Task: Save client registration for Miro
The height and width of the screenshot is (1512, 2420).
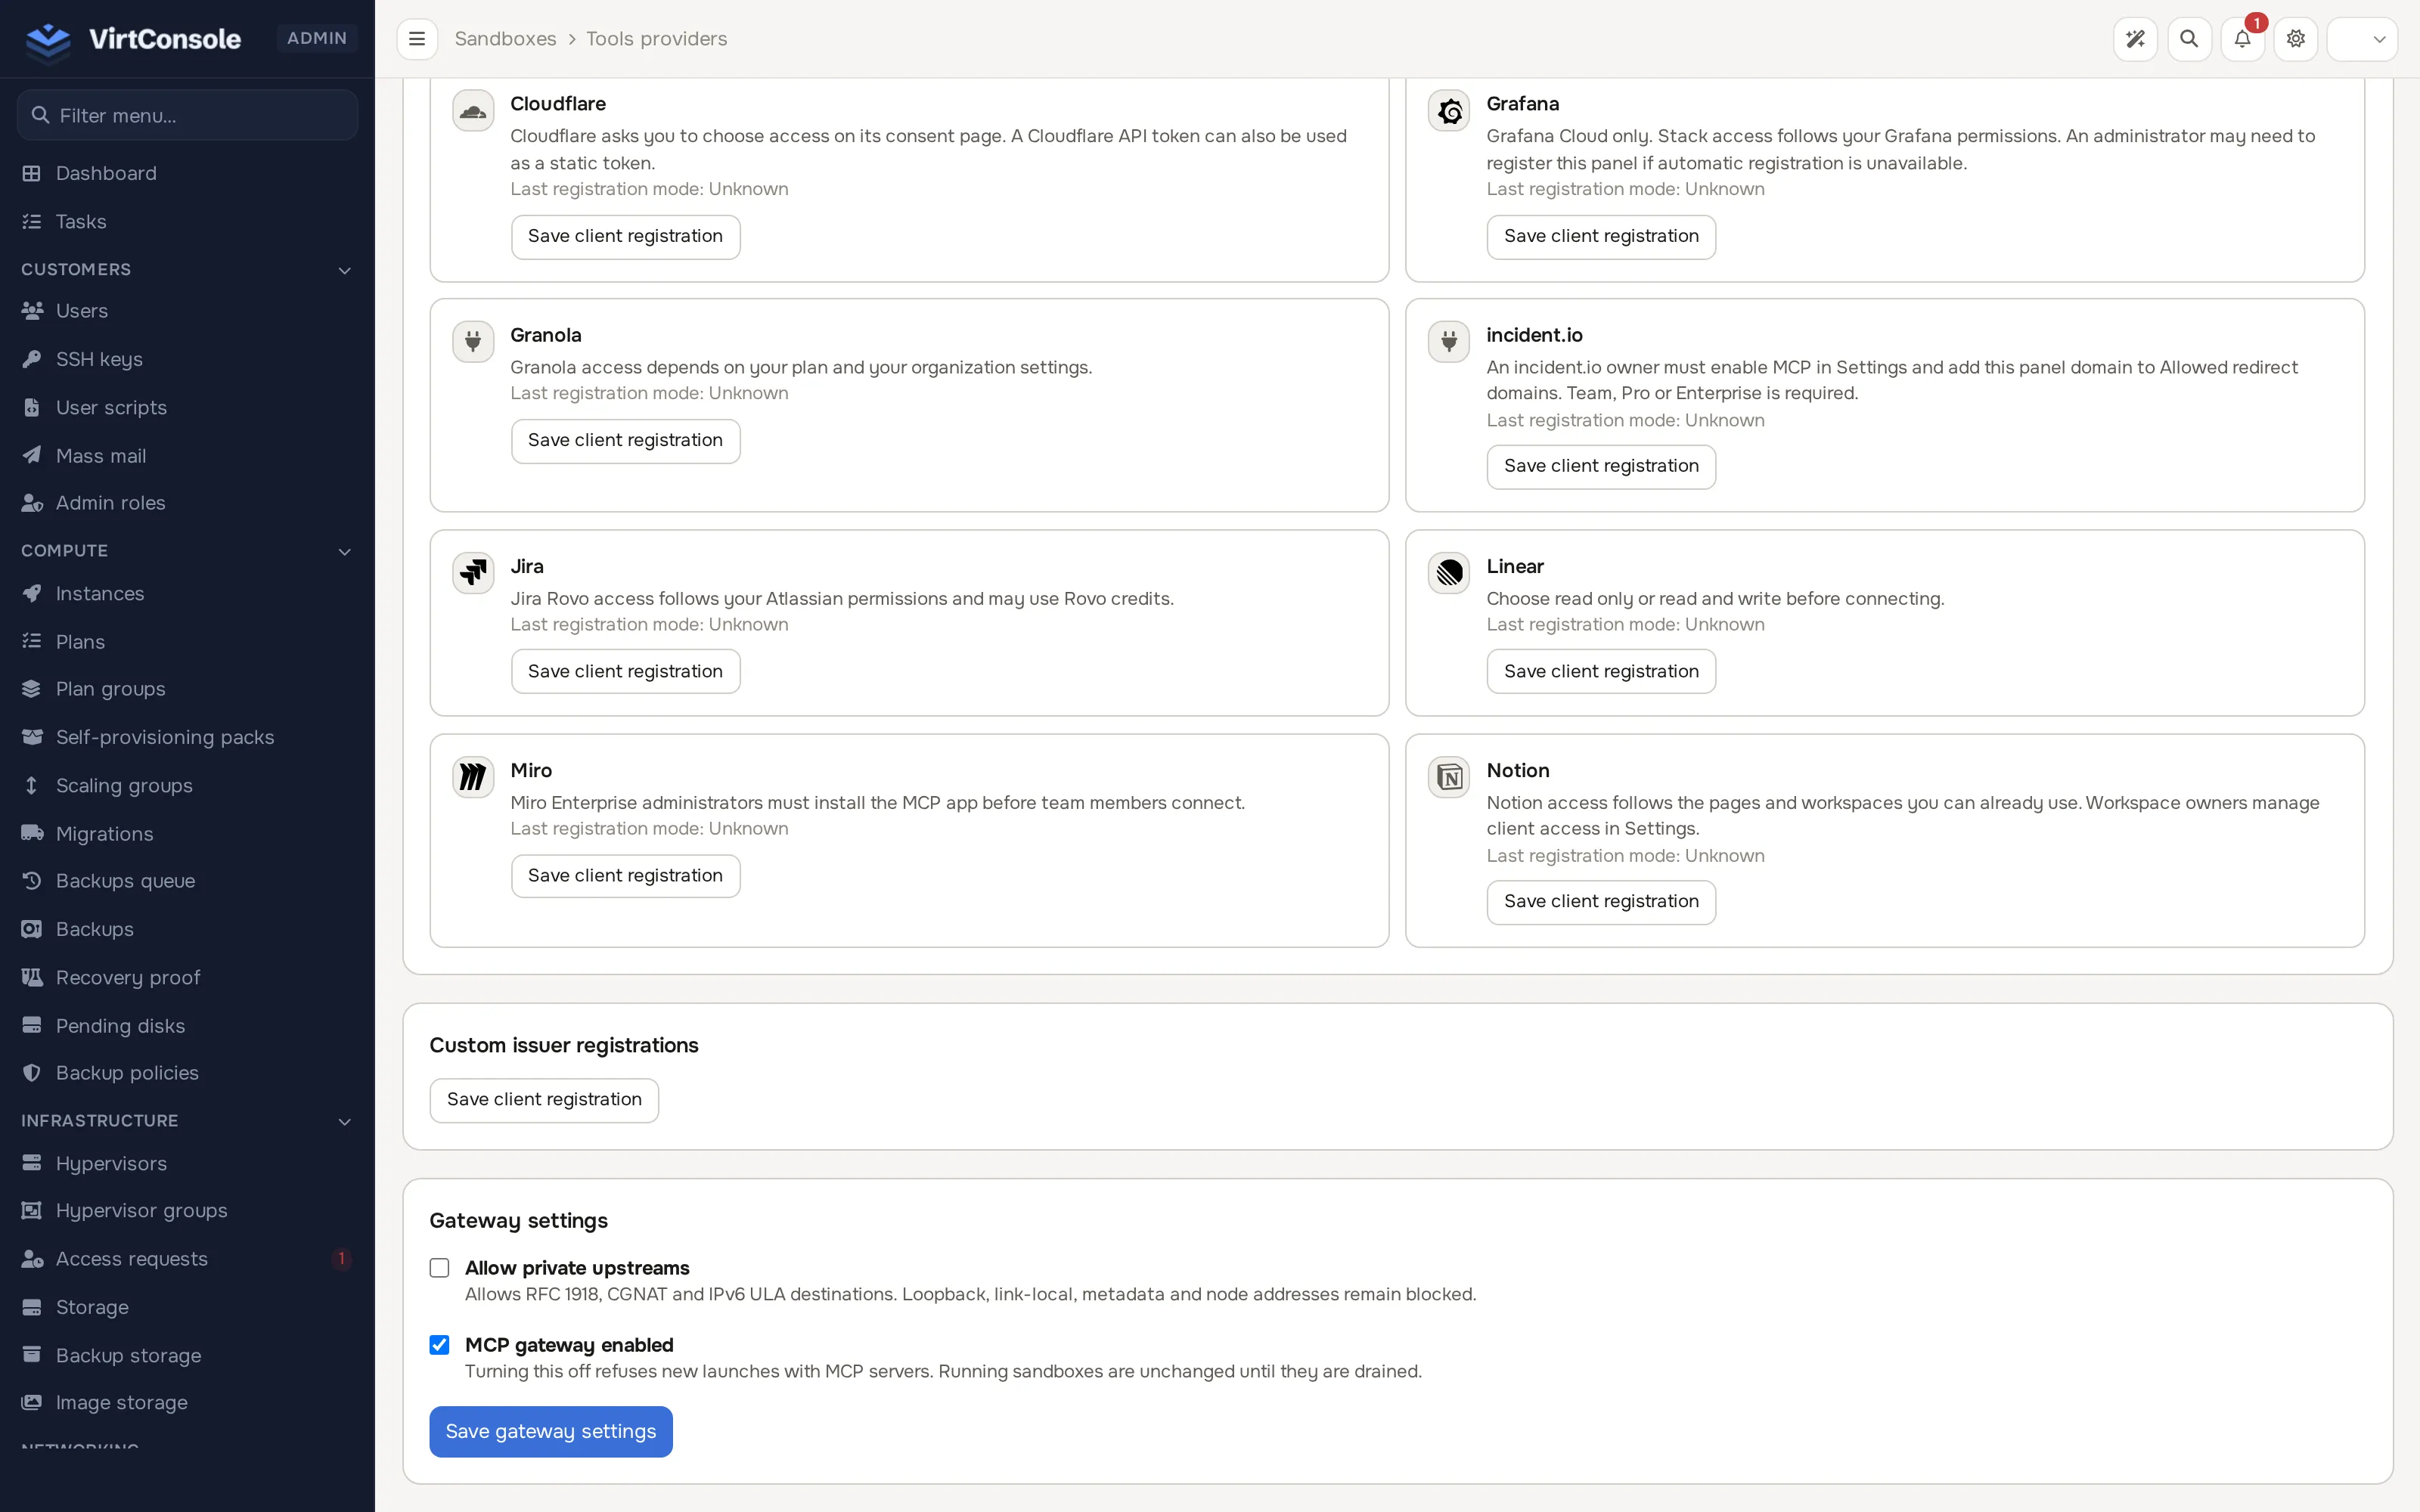Action: (625, 876)
